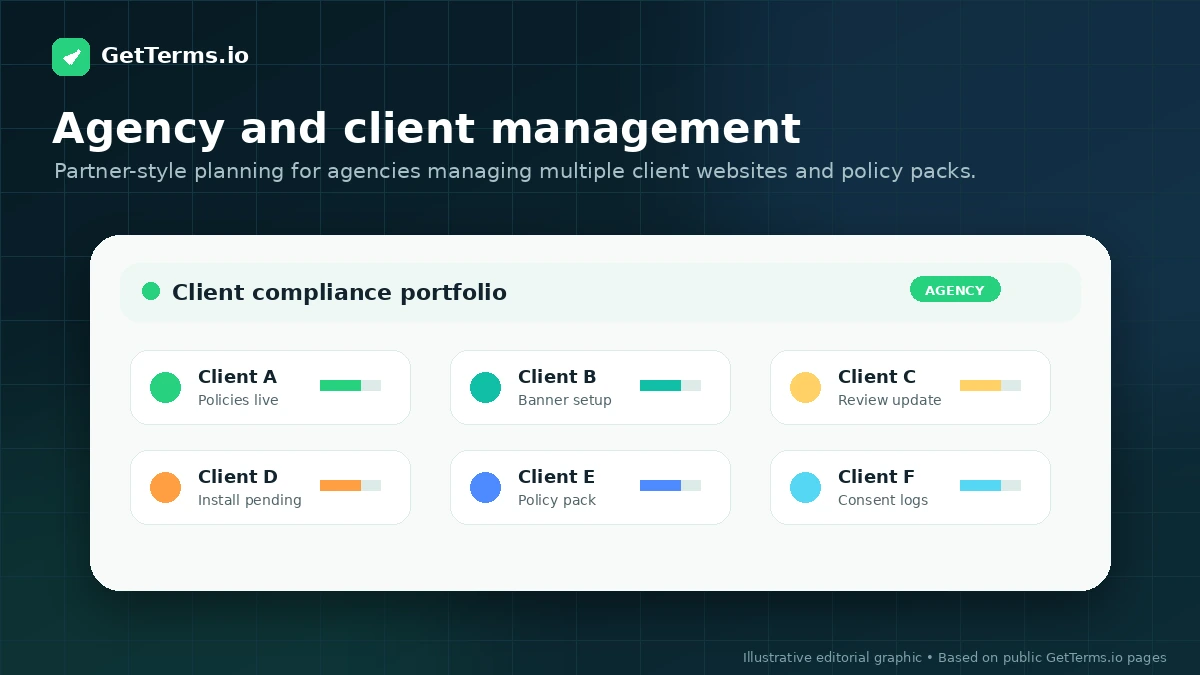Screen dimensions: 1200x675
Task: Click Client D orange status circle
Action: (166, 487)
